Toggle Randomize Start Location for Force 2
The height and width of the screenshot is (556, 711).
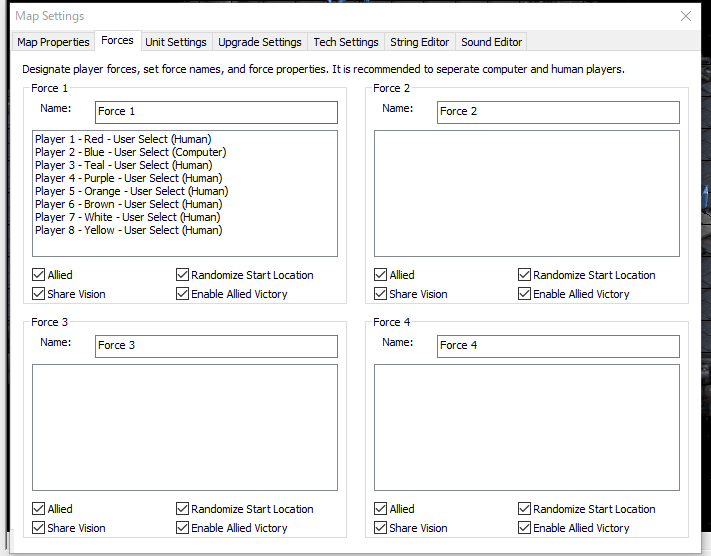tap(524, 275)
